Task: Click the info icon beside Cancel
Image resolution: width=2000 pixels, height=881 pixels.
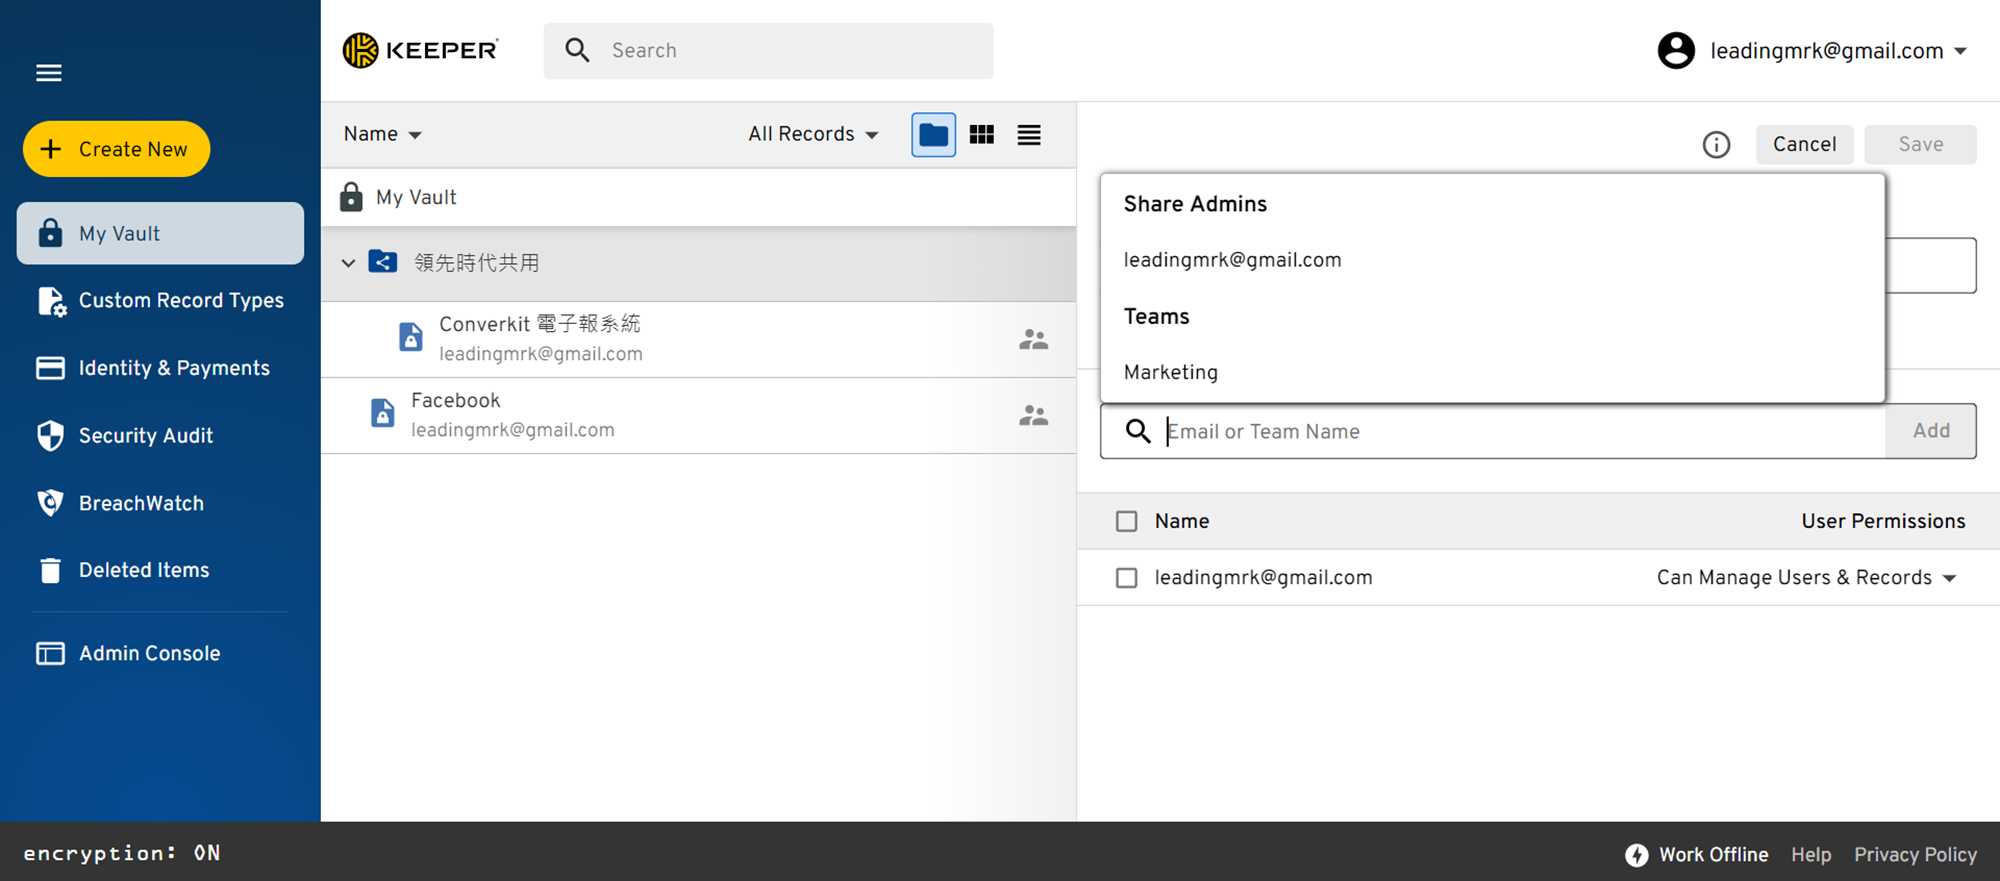Action: [x=1716, y=145]
